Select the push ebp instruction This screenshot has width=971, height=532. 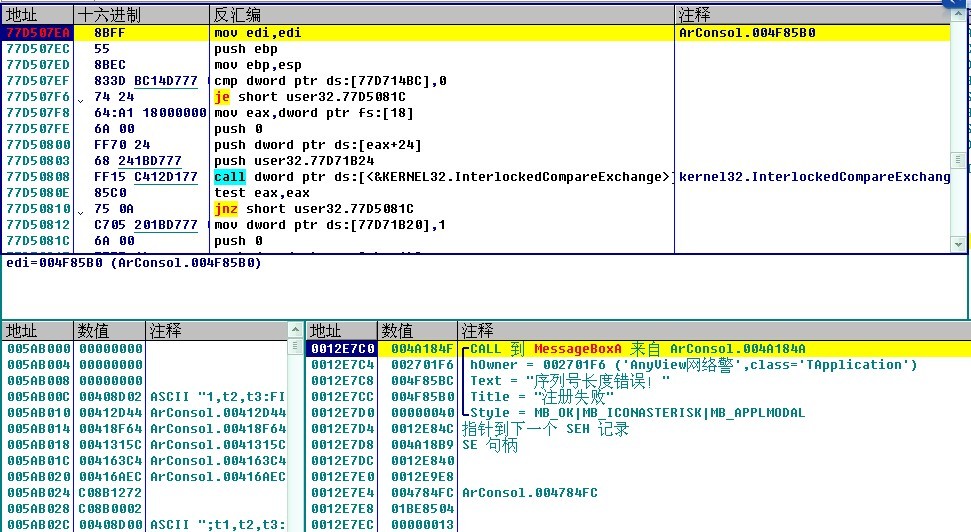coord(246,49)
